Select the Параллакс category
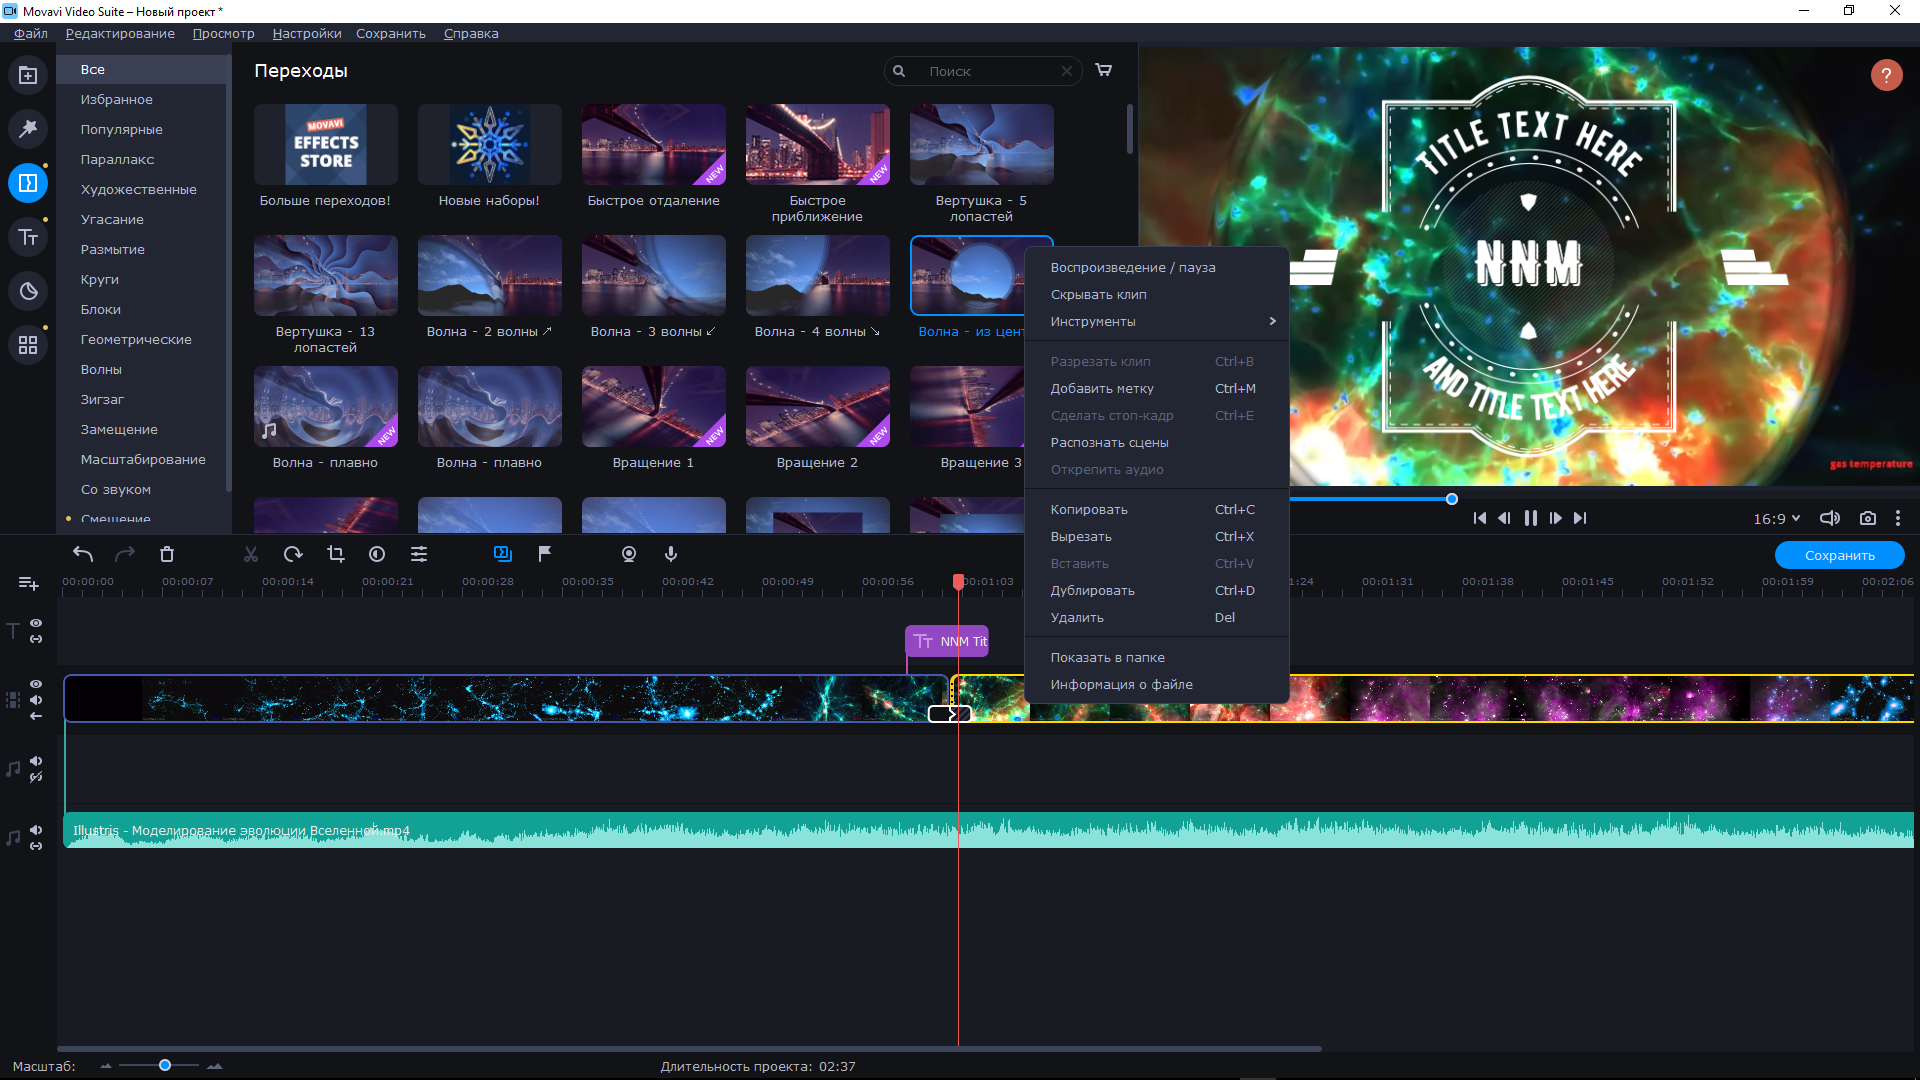The width and height of the screenshot is (1920, 1080). (142, 159)
